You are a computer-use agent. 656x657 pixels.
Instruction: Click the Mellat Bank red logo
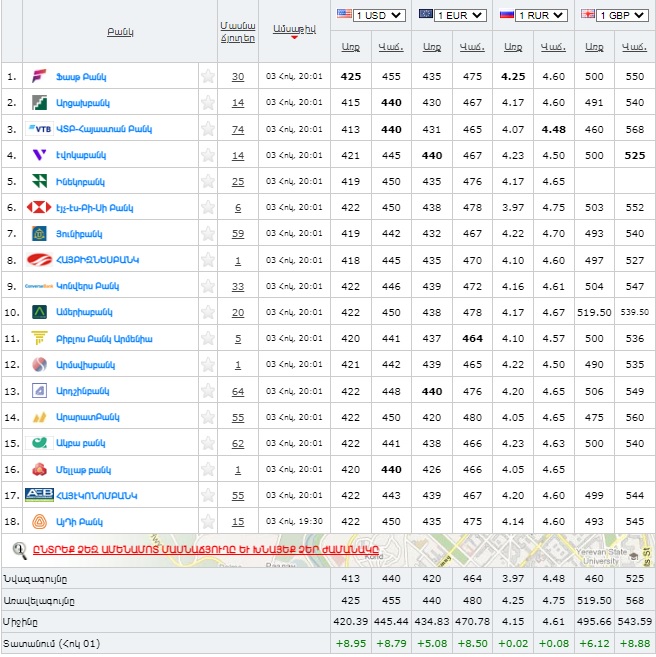(x=40, y=469)
